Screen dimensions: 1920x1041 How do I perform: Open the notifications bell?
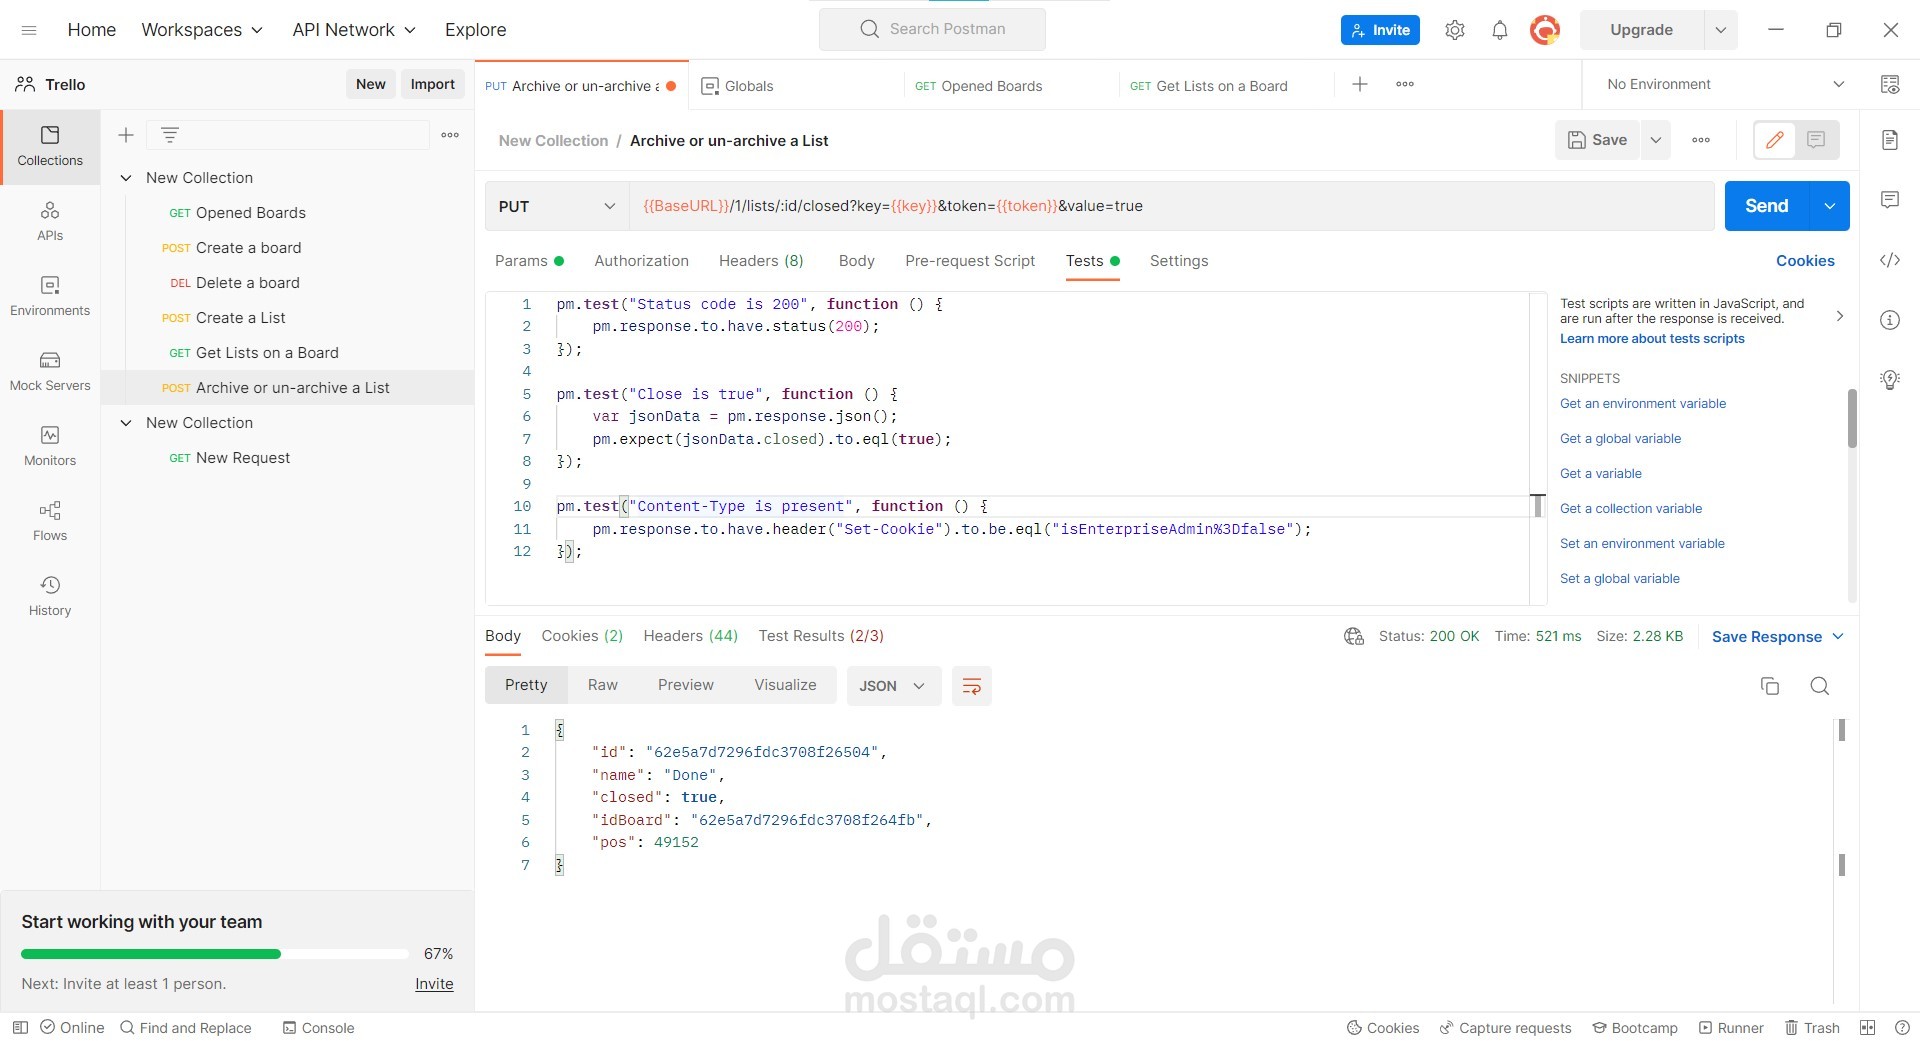tap(1500, 30)
